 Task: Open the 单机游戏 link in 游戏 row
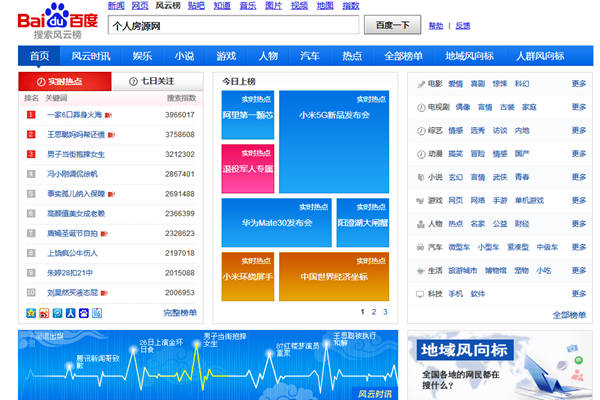(529, 201)
